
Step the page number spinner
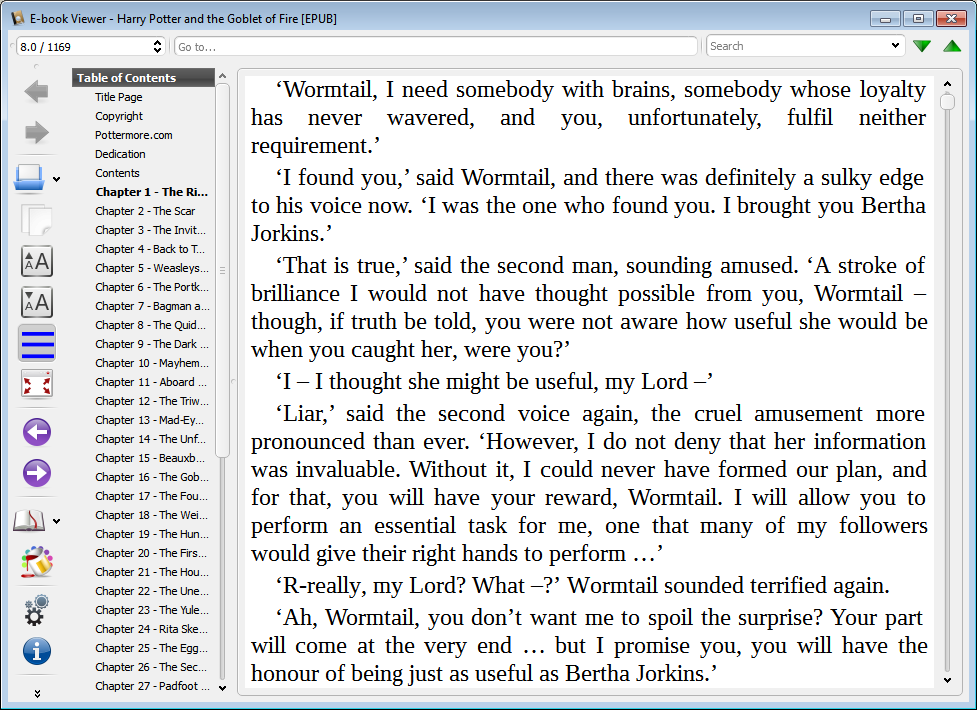[x=158, y=47]
